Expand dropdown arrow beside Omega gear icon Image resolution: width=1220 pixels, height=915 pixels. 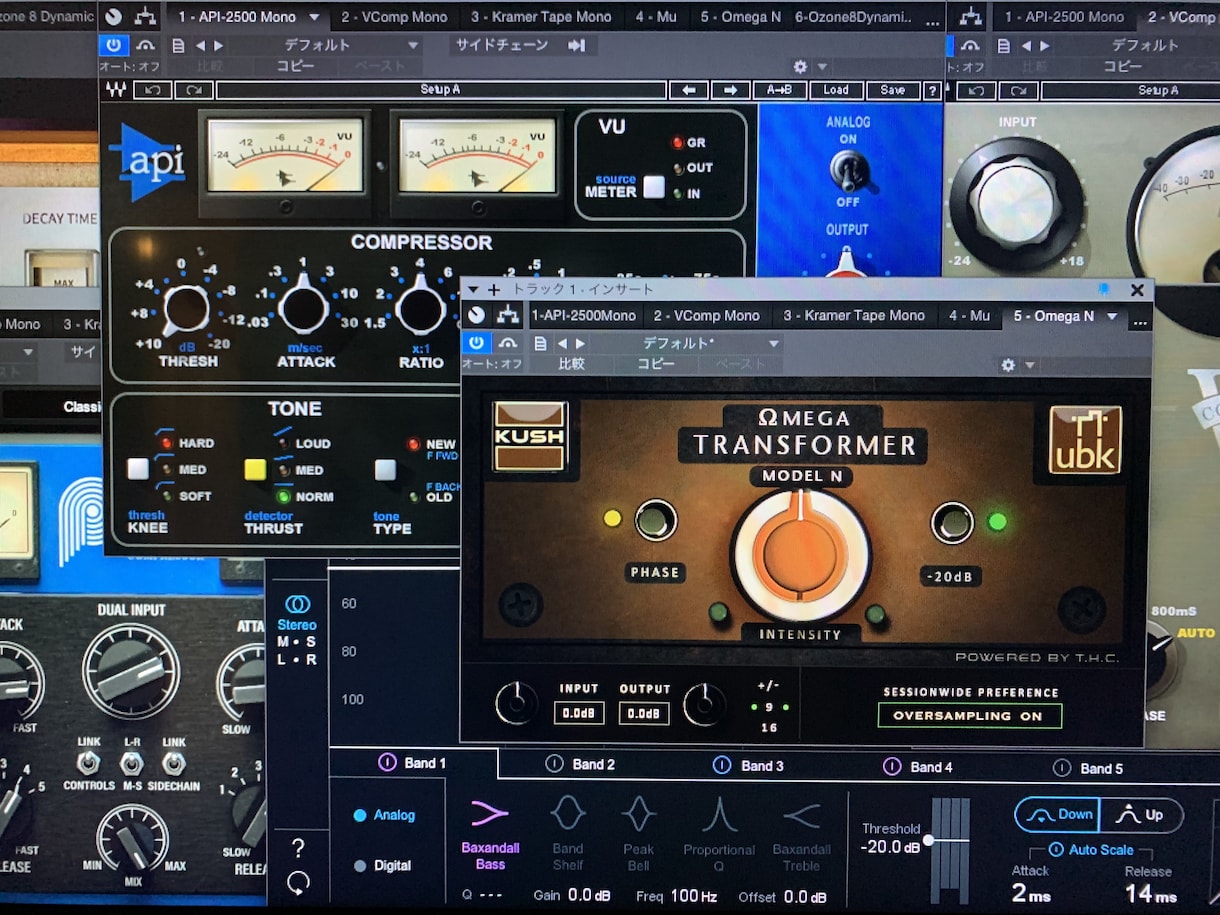click(1030, 366)
